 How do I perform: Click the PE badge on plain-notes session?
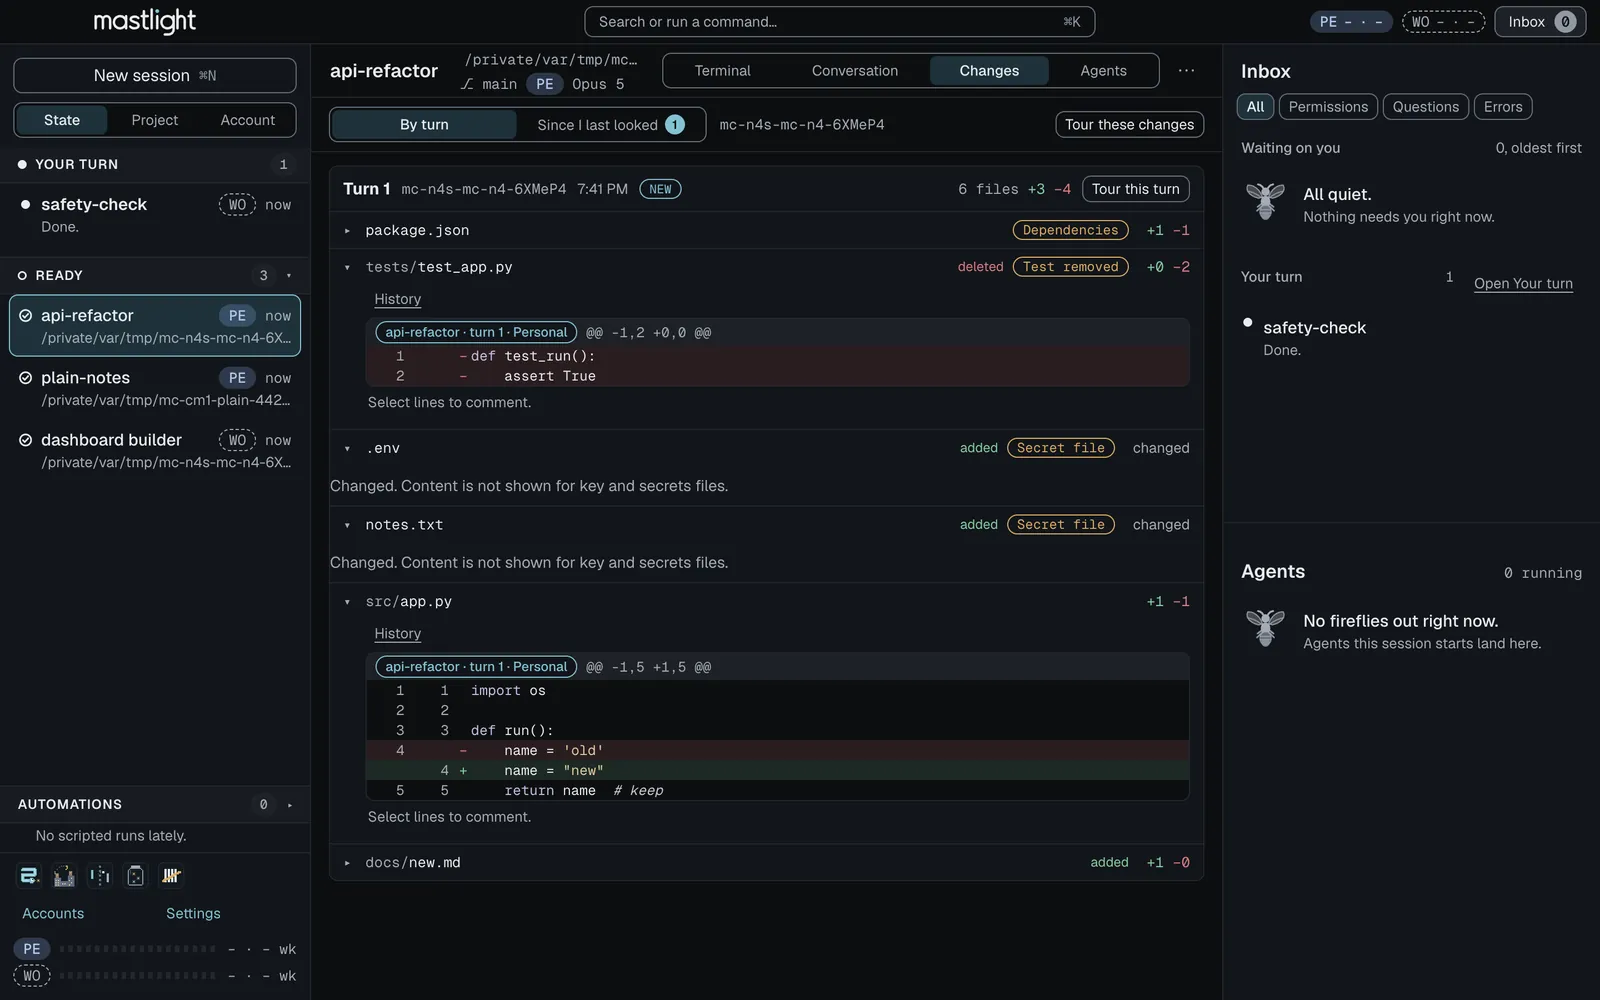click(237, 378)
